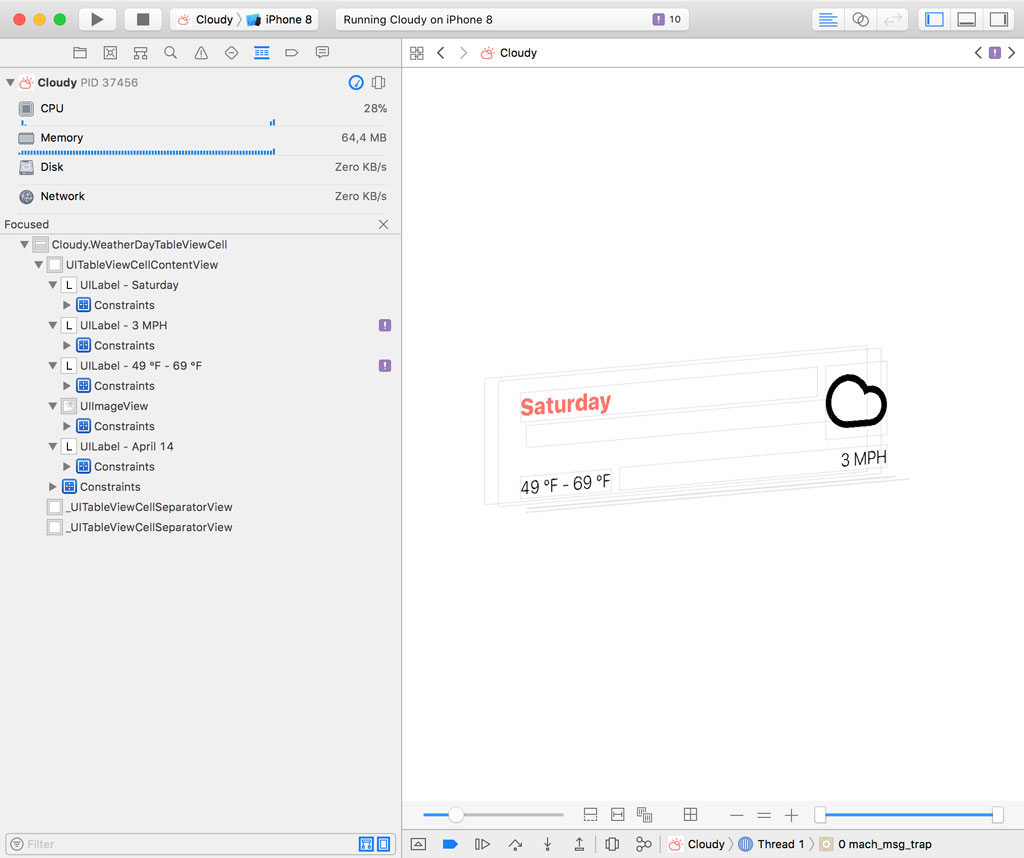Toggle breakpoints activation with blue flag
The height and width of the screenshot is (858, 1024).
click(x=449, y=843)
